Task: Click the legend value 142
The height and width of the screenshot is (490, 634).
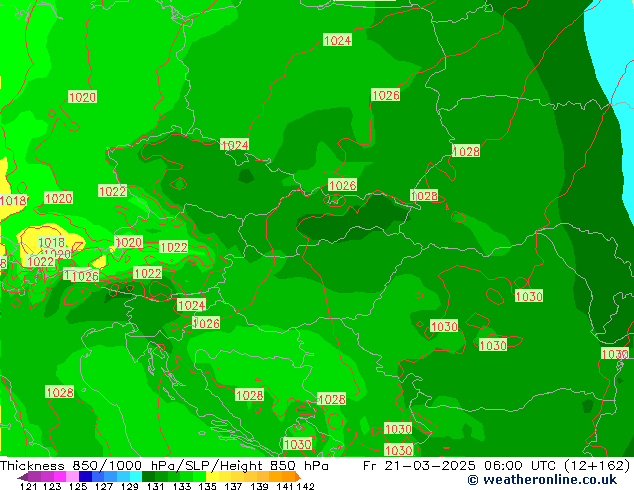Action: (x=306, y=486)
